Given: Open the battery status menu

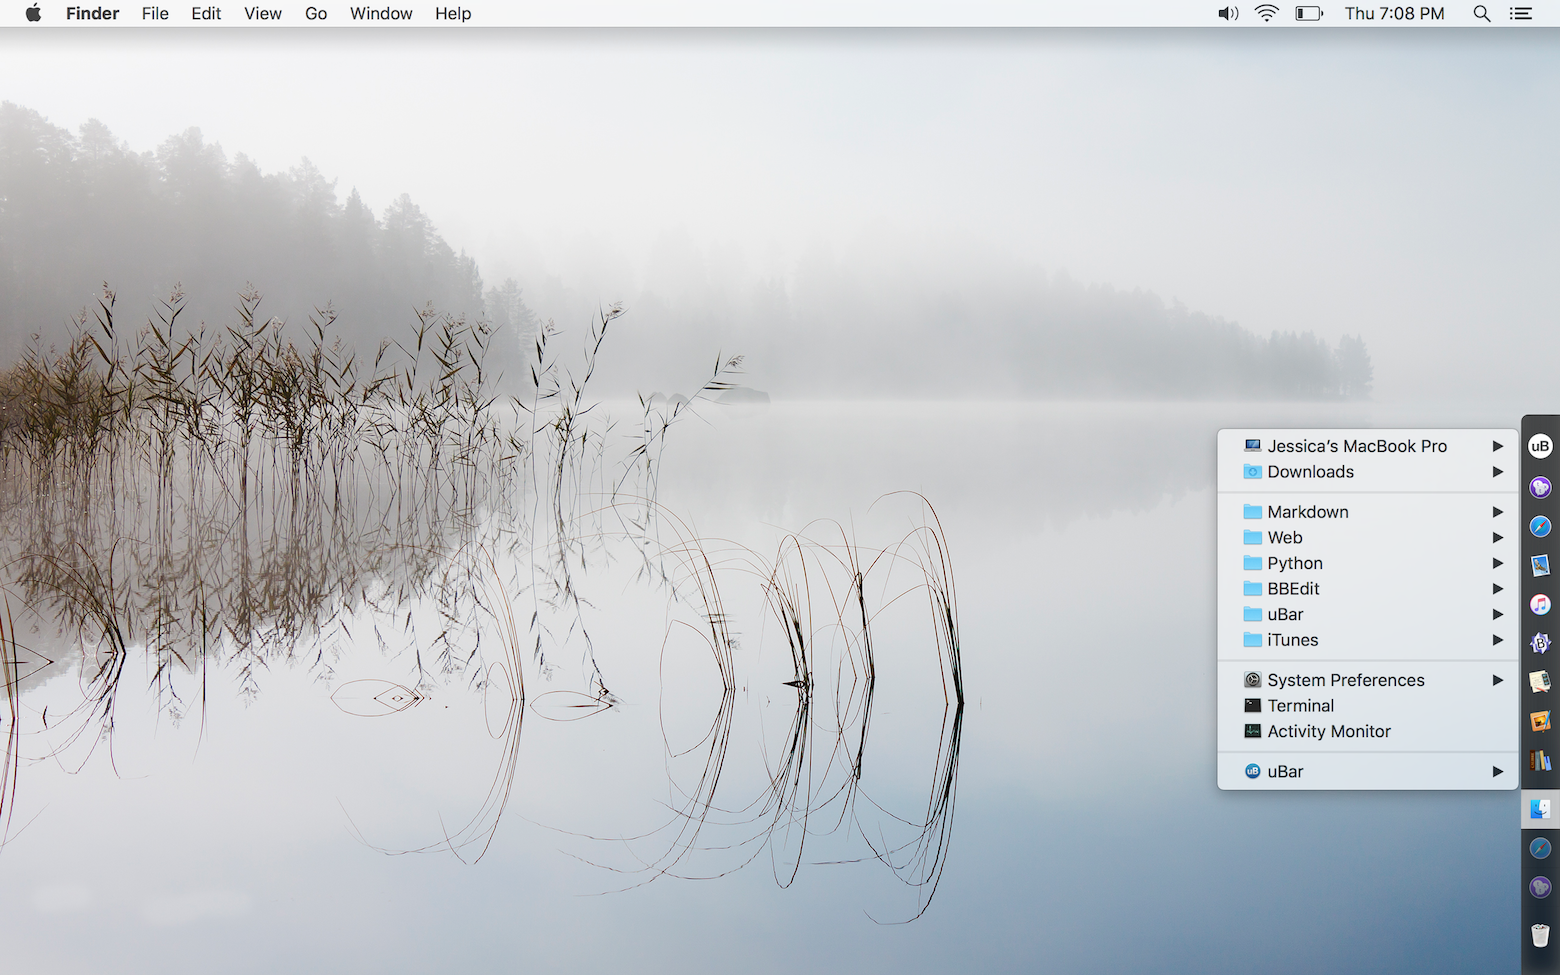Looking at the screenshot, I should point(1309,13).
